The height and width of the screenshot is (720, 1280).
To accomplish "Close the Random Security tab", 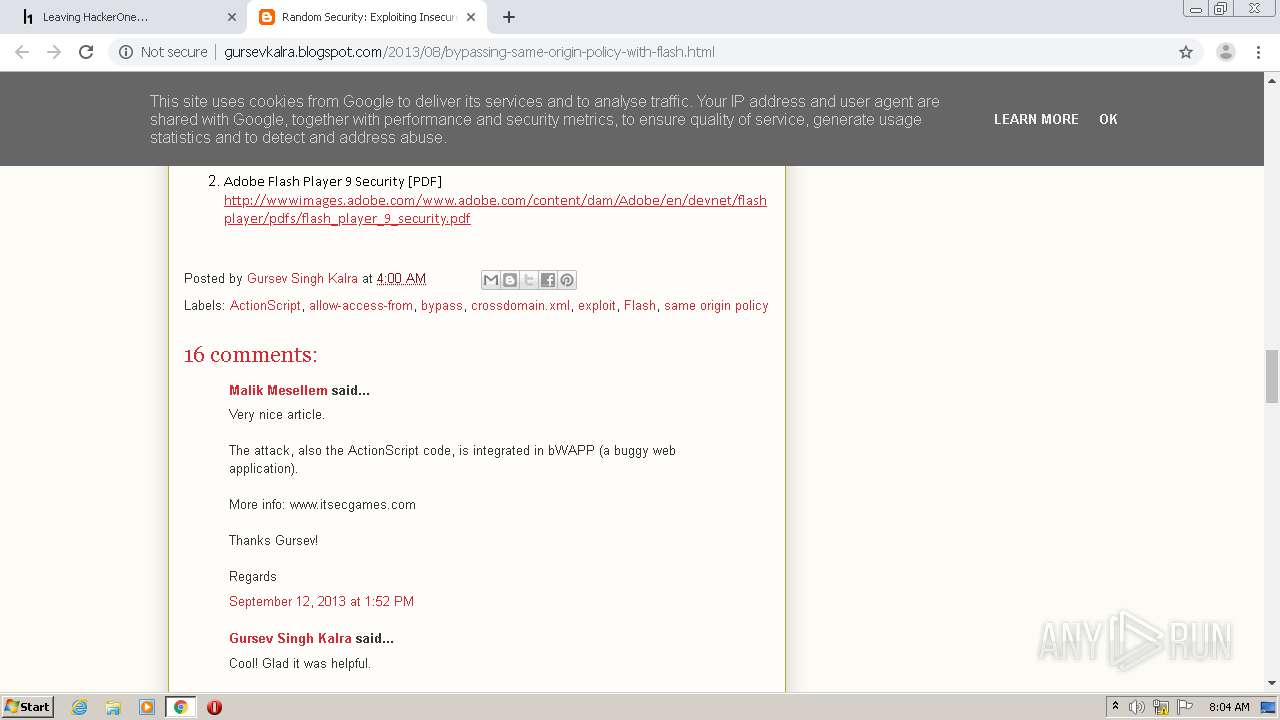I will (x=471, y=17).
